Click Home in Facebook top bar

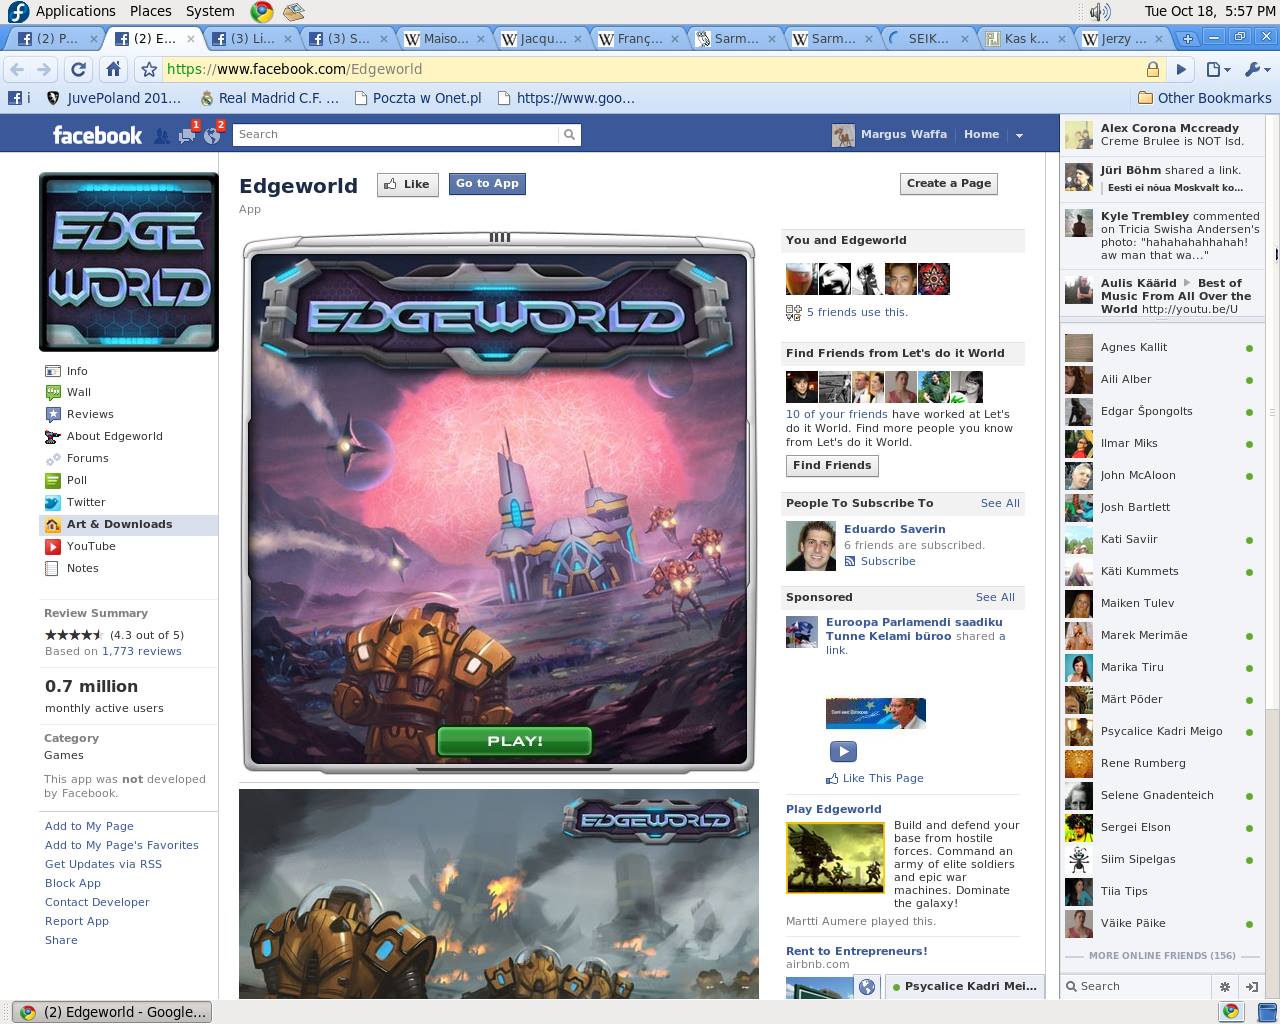(981, 134)
